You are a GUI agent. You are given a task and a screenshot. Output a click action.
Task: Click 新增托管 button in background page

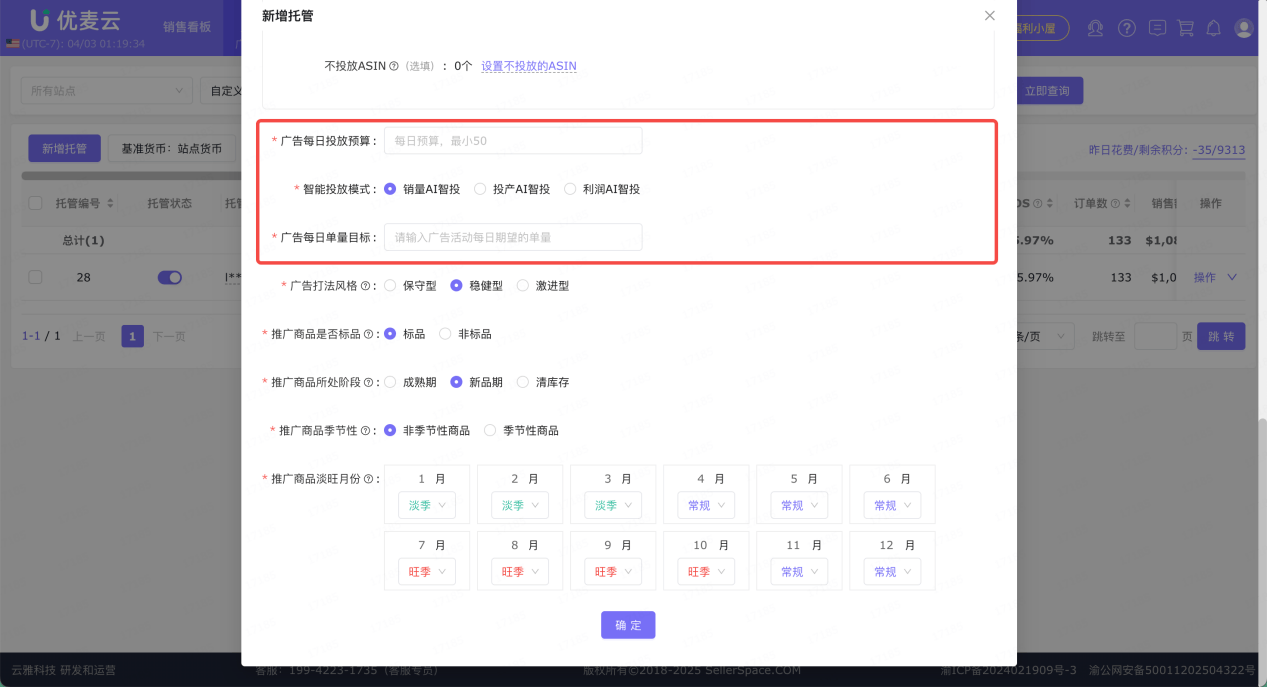[64, 149]
